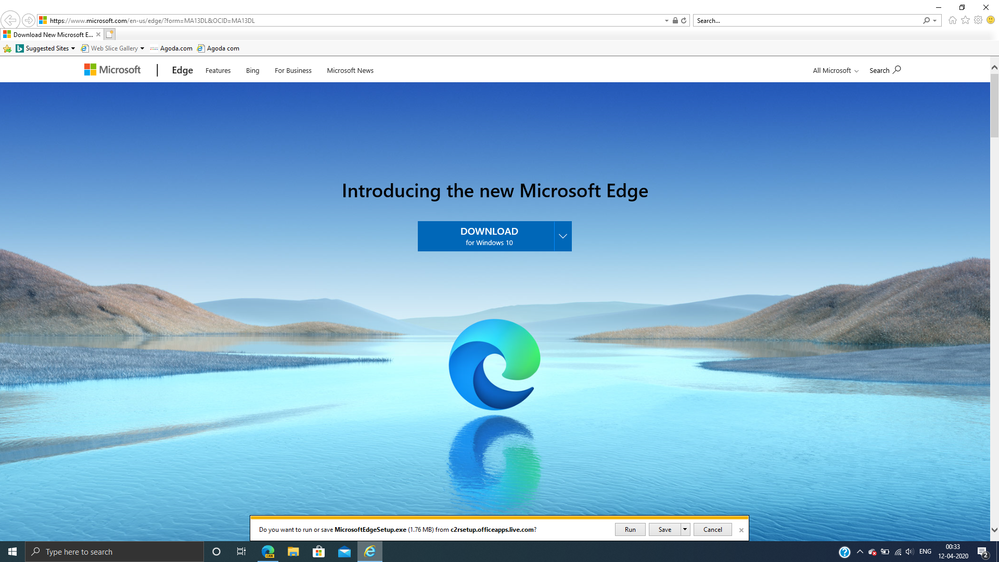Show hidden tray icons with the caret
Viewport: 999px width, 562px height.
pos(859,552)
